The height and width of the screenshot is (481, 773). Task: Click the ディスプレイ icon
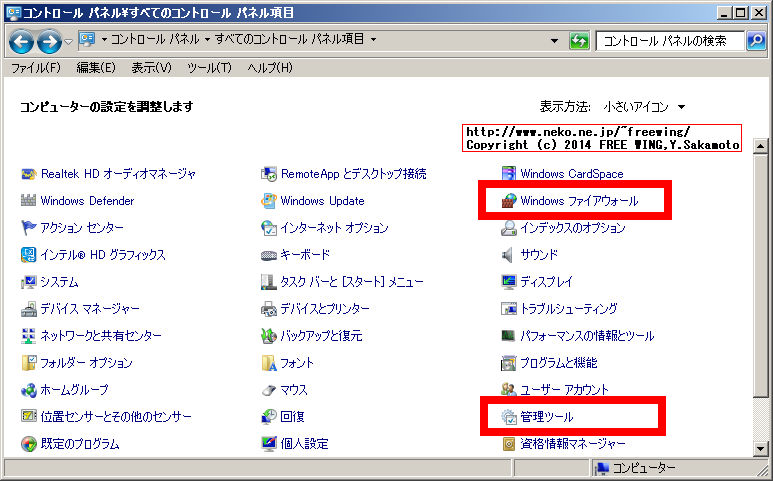pyautogui.click(x=508, y=282)
